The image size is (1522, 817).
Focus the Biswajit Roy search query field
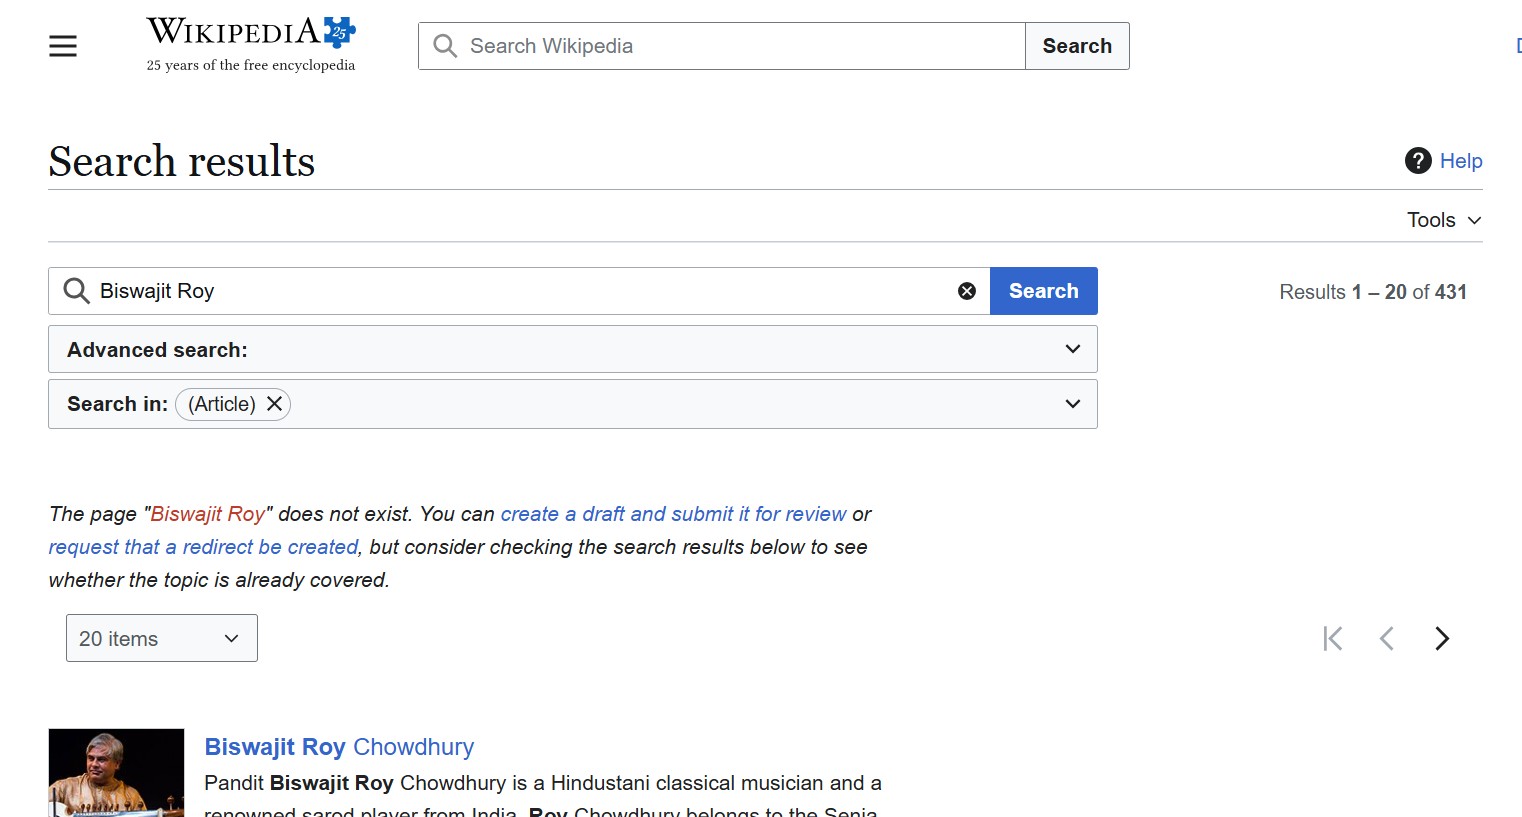(520, 291)
